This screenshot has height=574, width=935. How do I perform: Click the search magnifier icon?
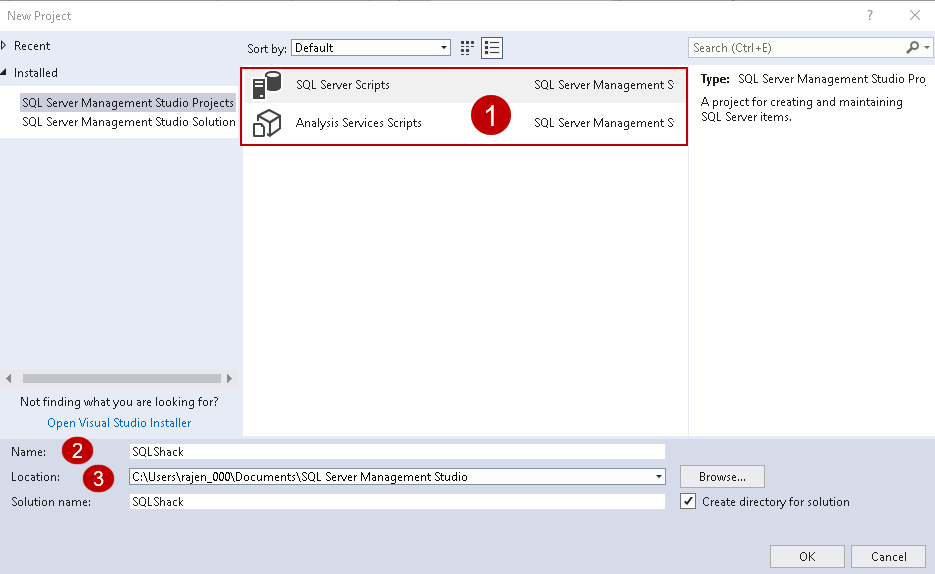point(912,47)
